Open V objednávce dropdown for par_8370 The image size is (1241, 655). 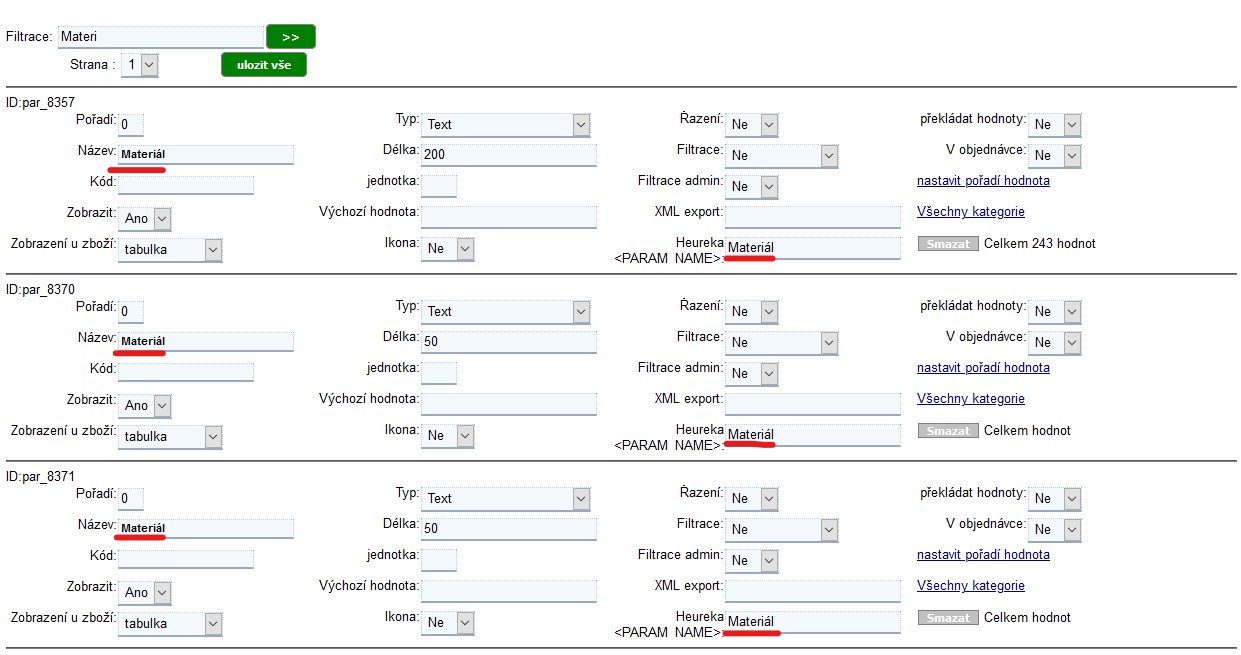[x=1055, y=342]
